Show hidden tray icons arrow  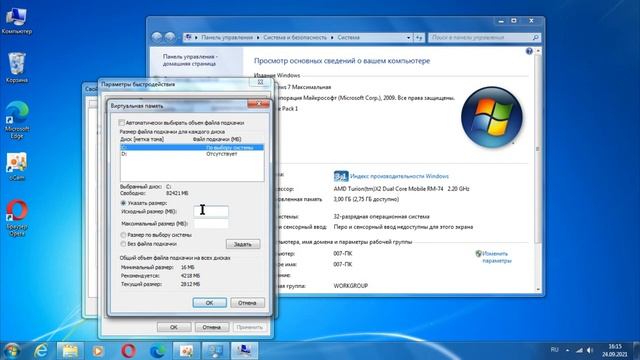click(567, 350)
